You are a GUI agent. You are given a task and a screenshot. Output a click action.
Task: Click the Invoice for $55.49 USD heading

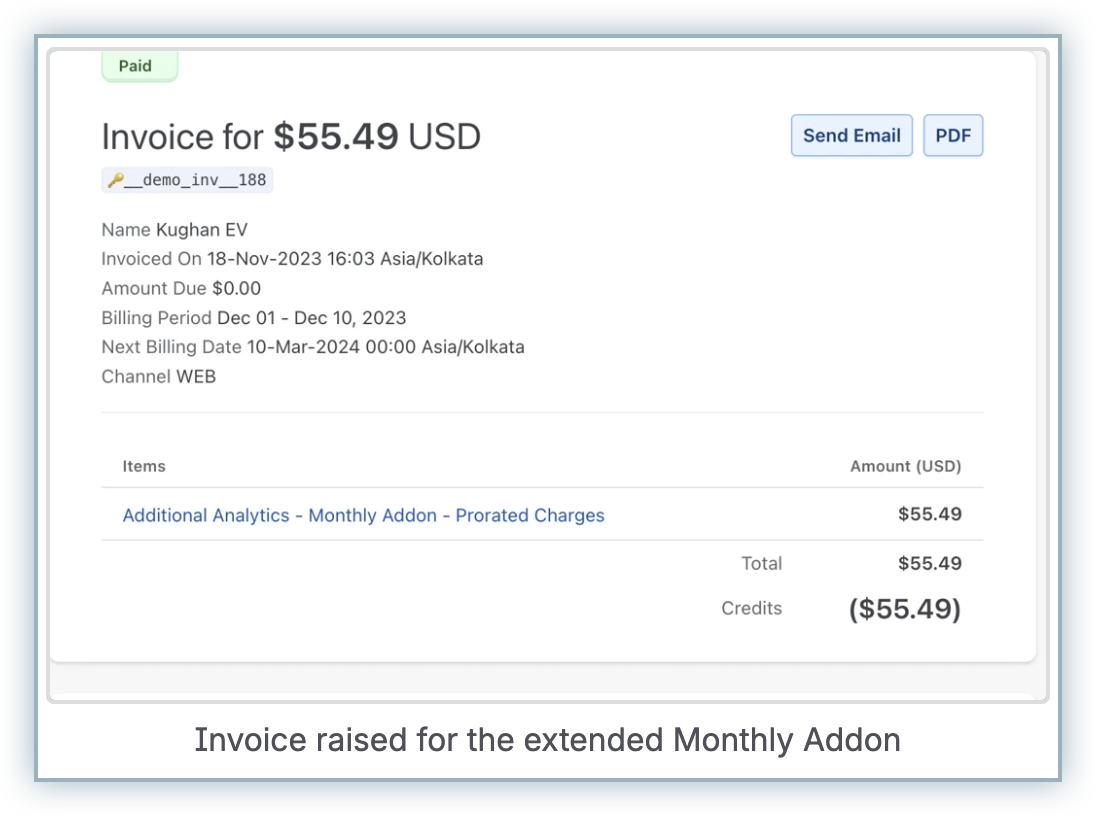tap(291, 137)
